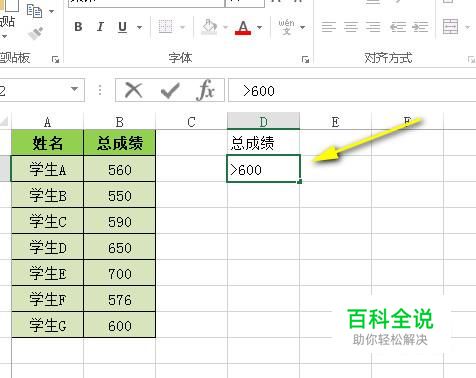Click cell 总成绩 in column D
This screenshot has width=476, height=378.
tap(263, 143)
